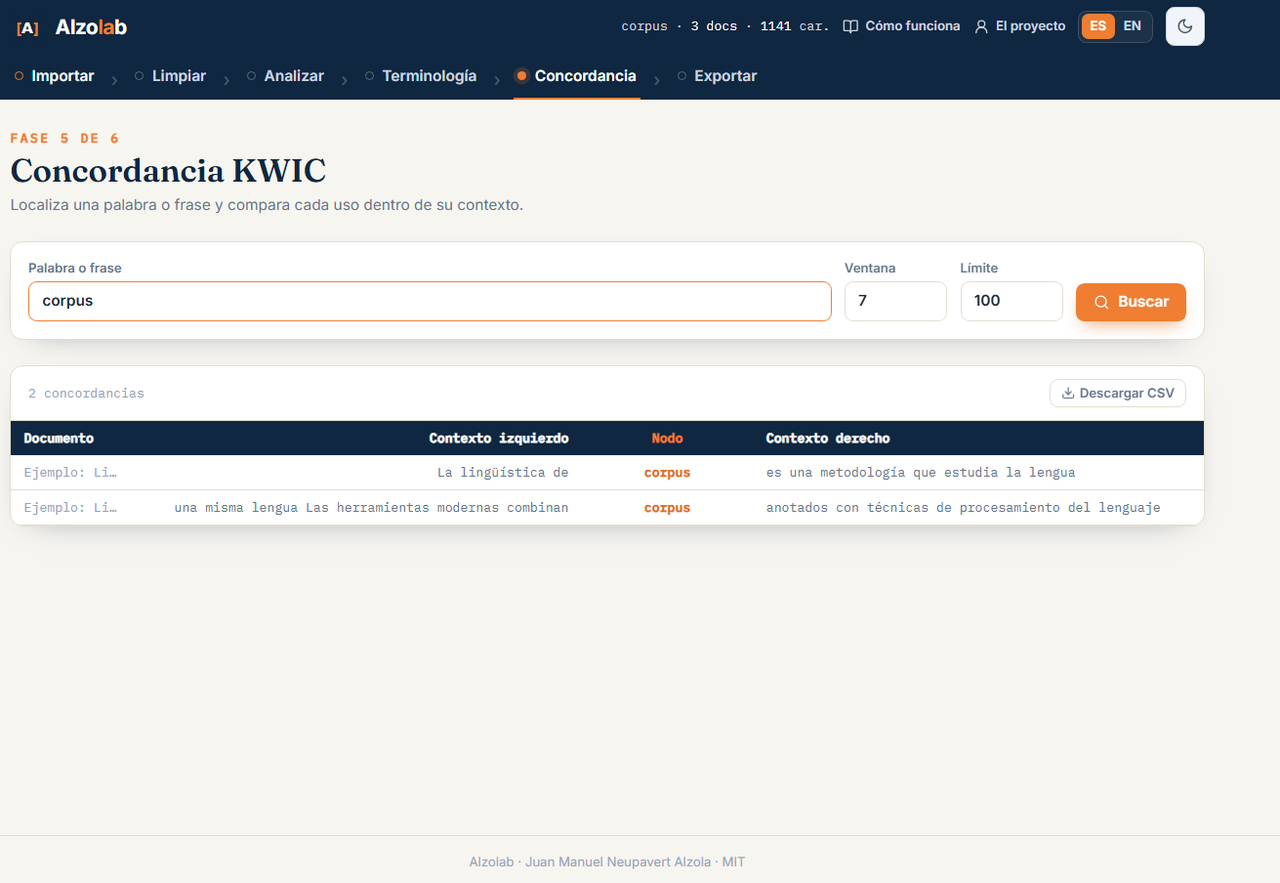Click the Alzolab logo
Screen dimensions: 1280x883
coord(72,27)
